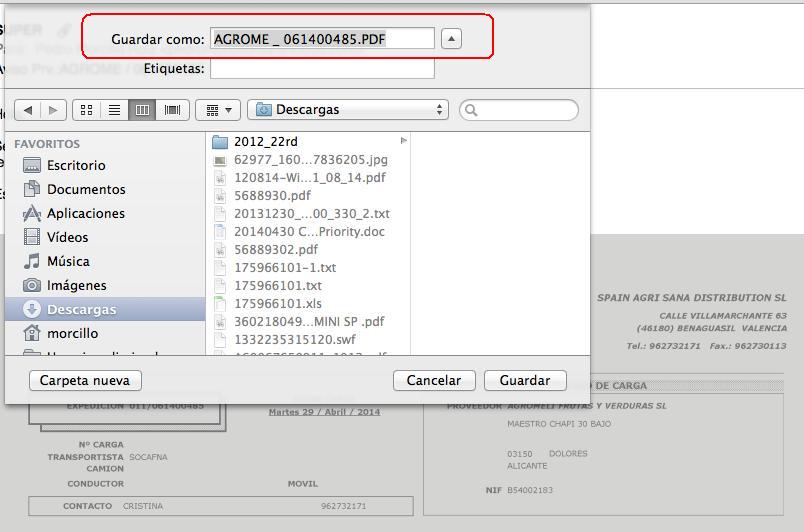804x532 pixels.
Task: Go forward to next folder
Action: [x=53, y=110]
